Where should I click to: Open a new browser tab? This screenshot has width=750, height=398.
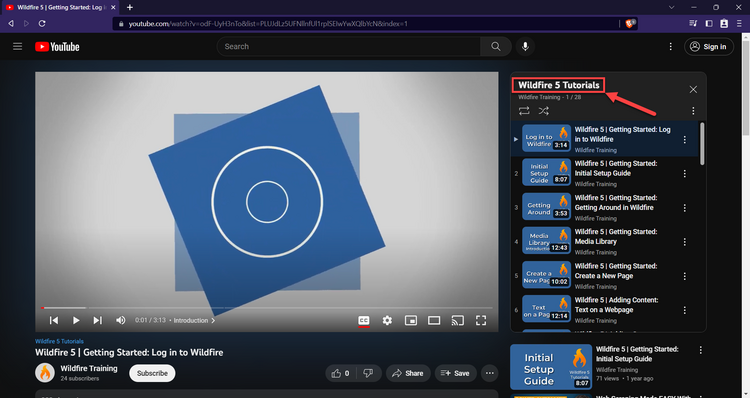[x=130, y=7]
